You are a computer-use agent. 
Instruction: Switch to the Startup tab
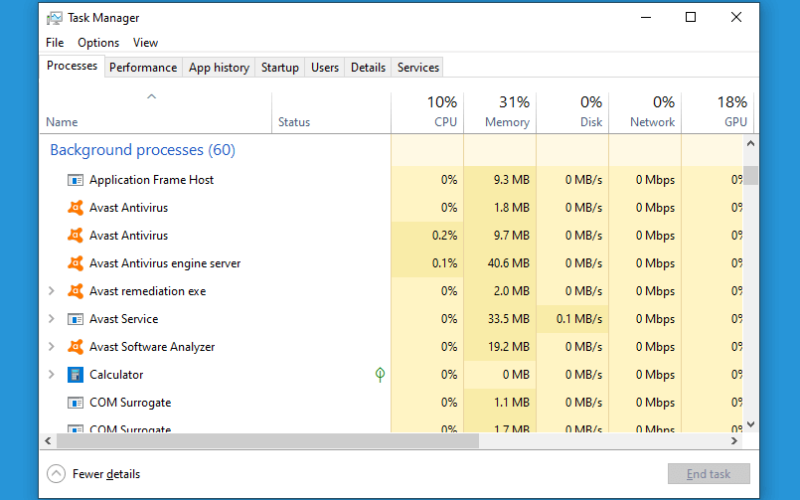point(280,67)
